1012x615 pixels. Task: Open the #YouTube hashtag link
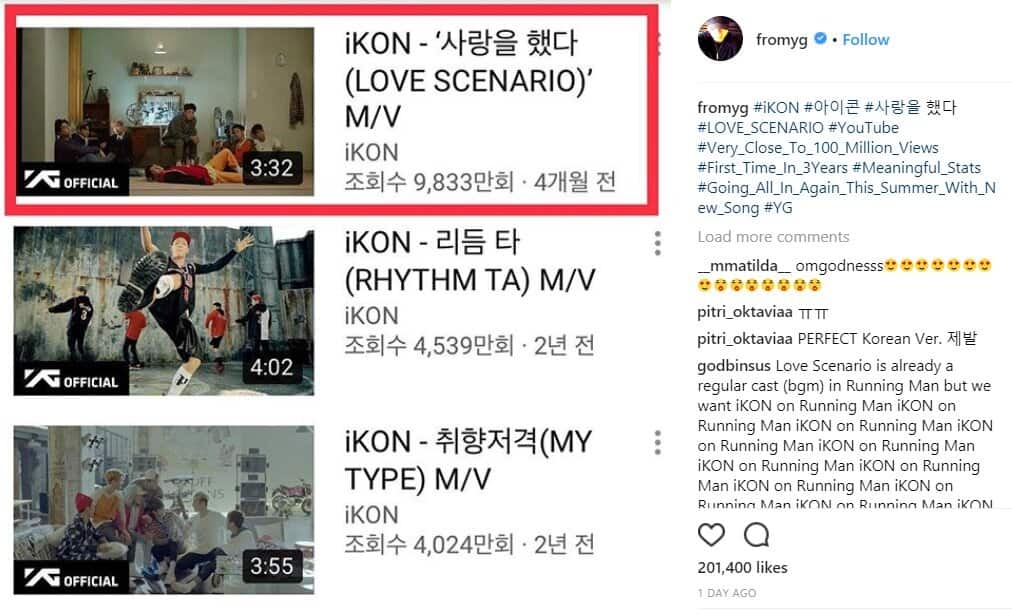pyautogui.click(x=864, y=128)
